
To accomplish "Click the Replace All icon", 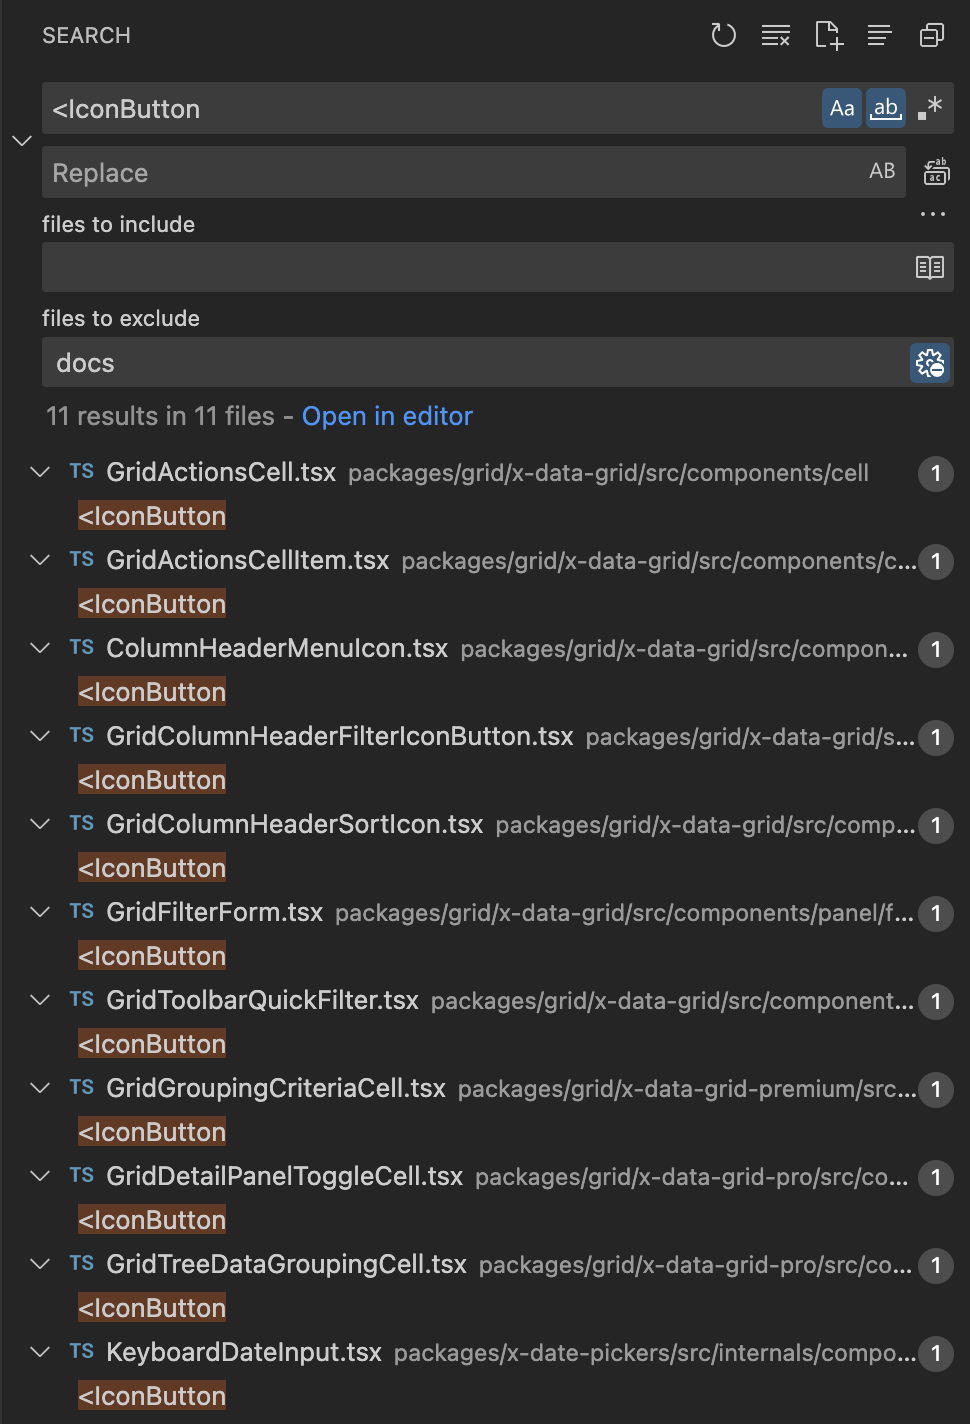I will click(x=936, y=172).
